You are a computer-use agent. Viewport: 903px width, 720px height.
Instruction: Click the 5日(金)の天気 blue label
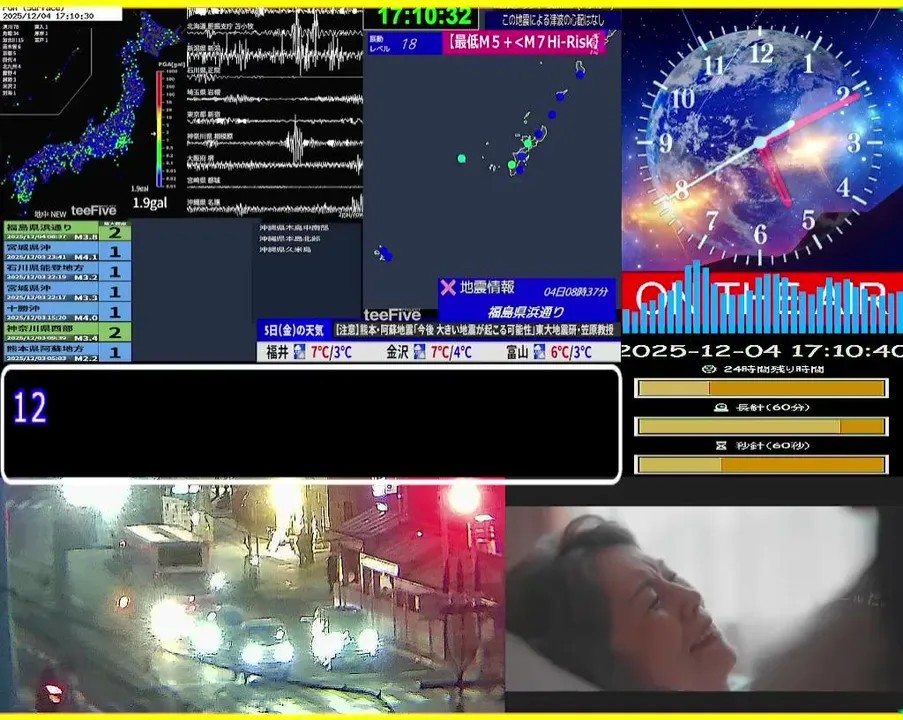pos(294,331)
